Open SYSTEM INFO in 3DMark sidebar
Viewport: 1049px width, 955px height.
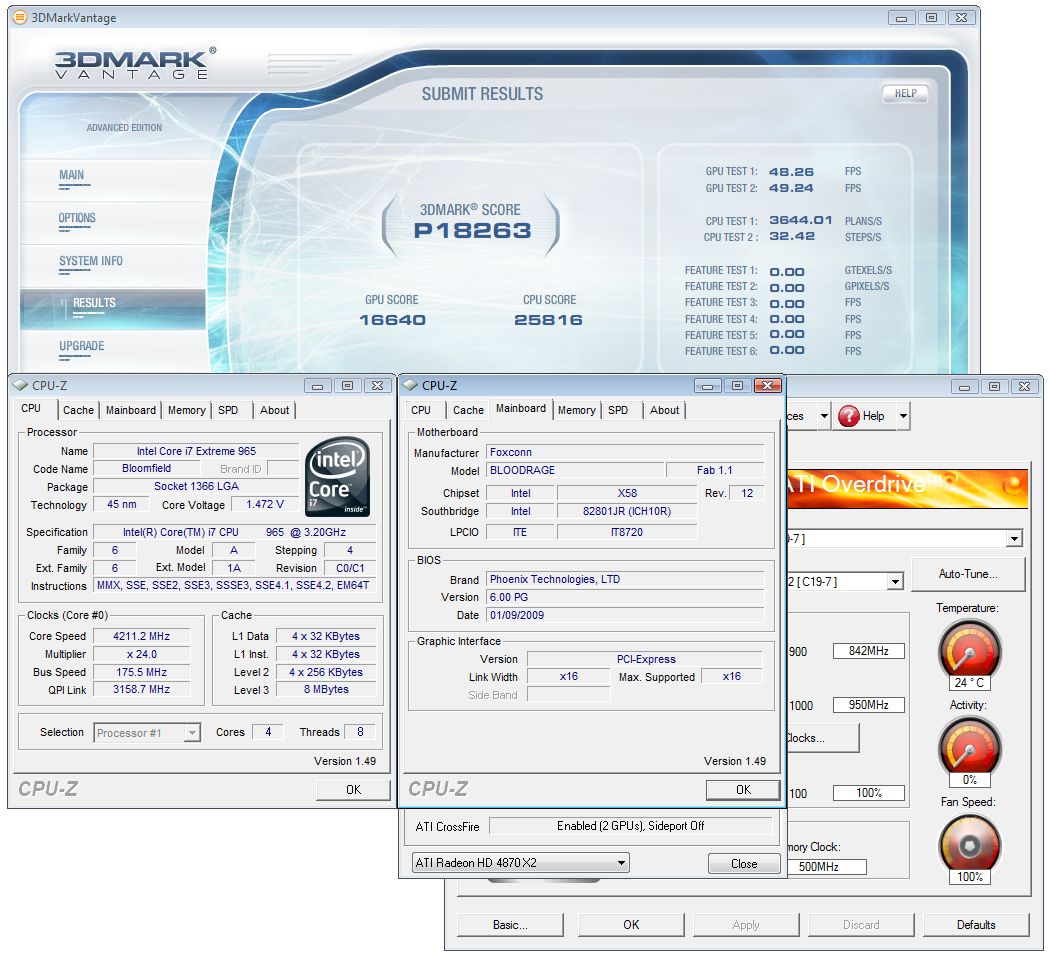point(90,261)
